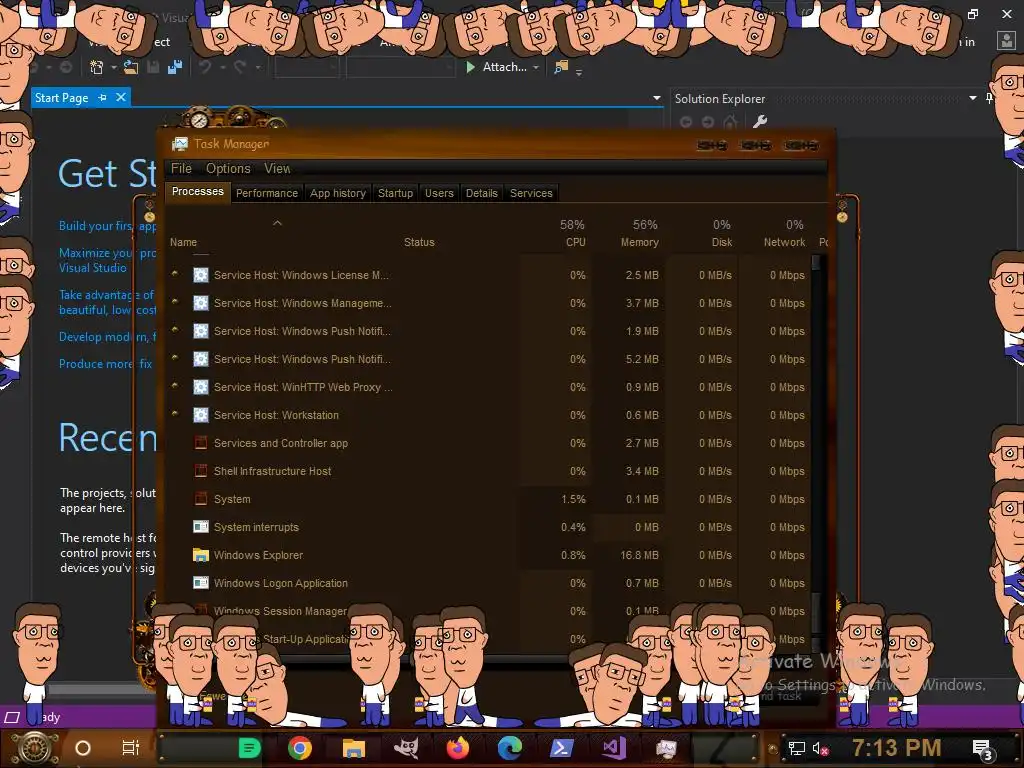Click the Undo icon in Visual Studio toolbar
The image size is (1024, 768).
point(205,67)
